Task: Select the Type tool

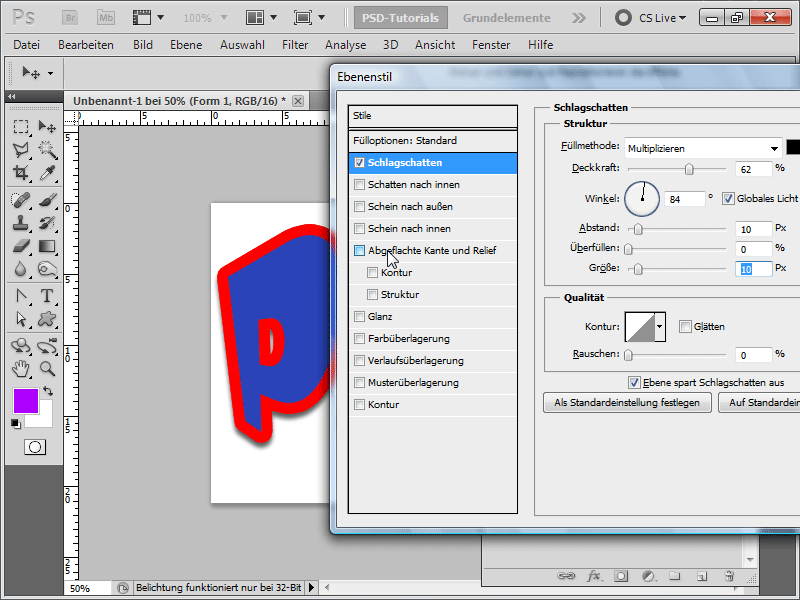Action: click(x=47, y=296)
